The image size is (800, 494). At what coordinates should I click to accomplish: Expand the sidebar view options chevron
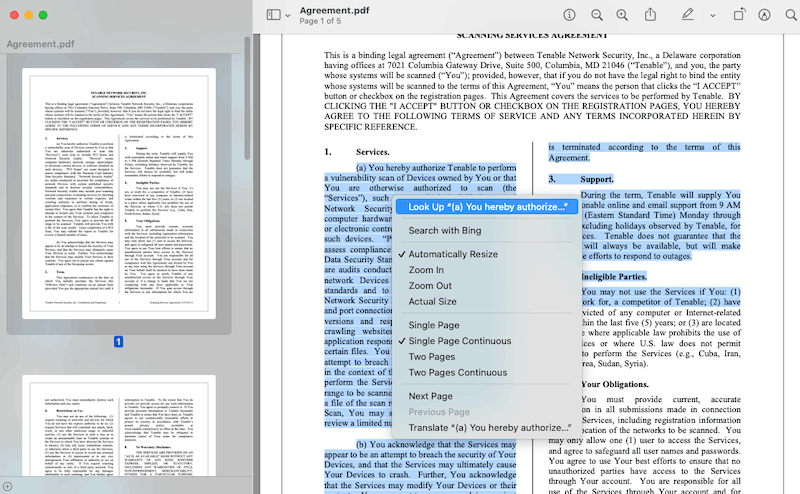(287, 16)
